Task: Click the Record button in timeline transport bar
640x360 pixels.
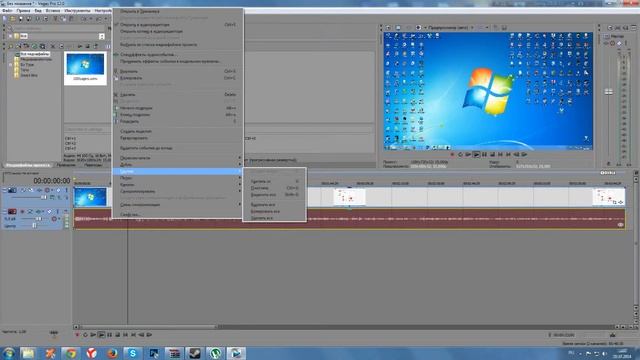Action: [77, 335]
